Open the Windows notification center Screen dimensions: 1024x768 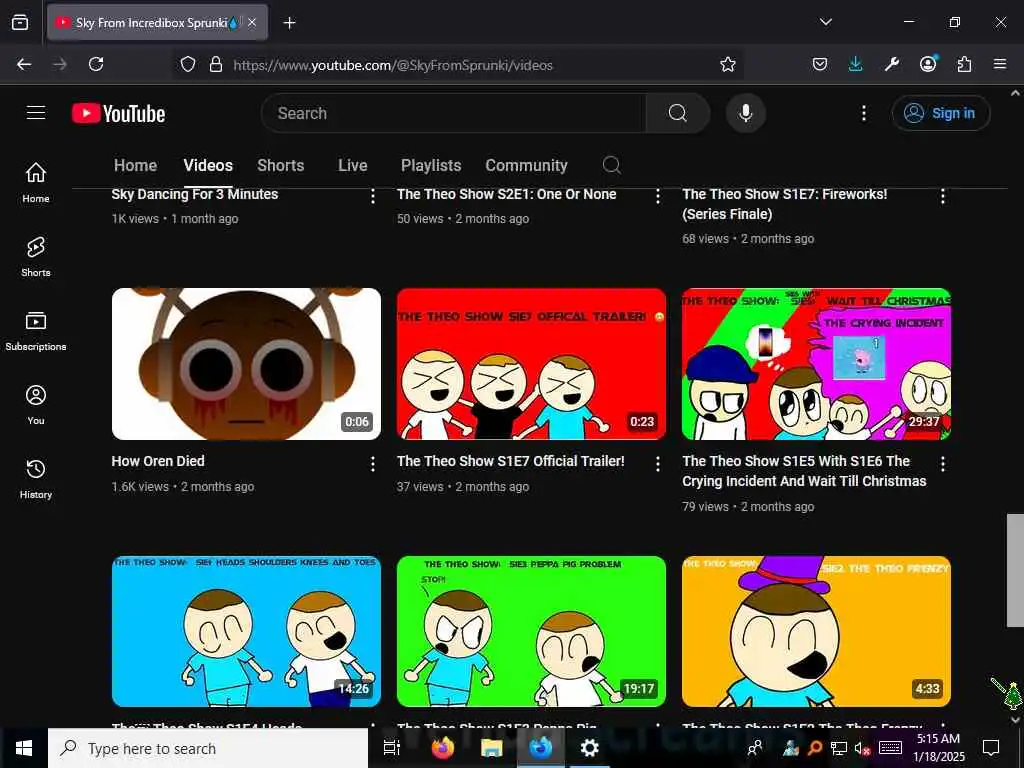(991, 748)
